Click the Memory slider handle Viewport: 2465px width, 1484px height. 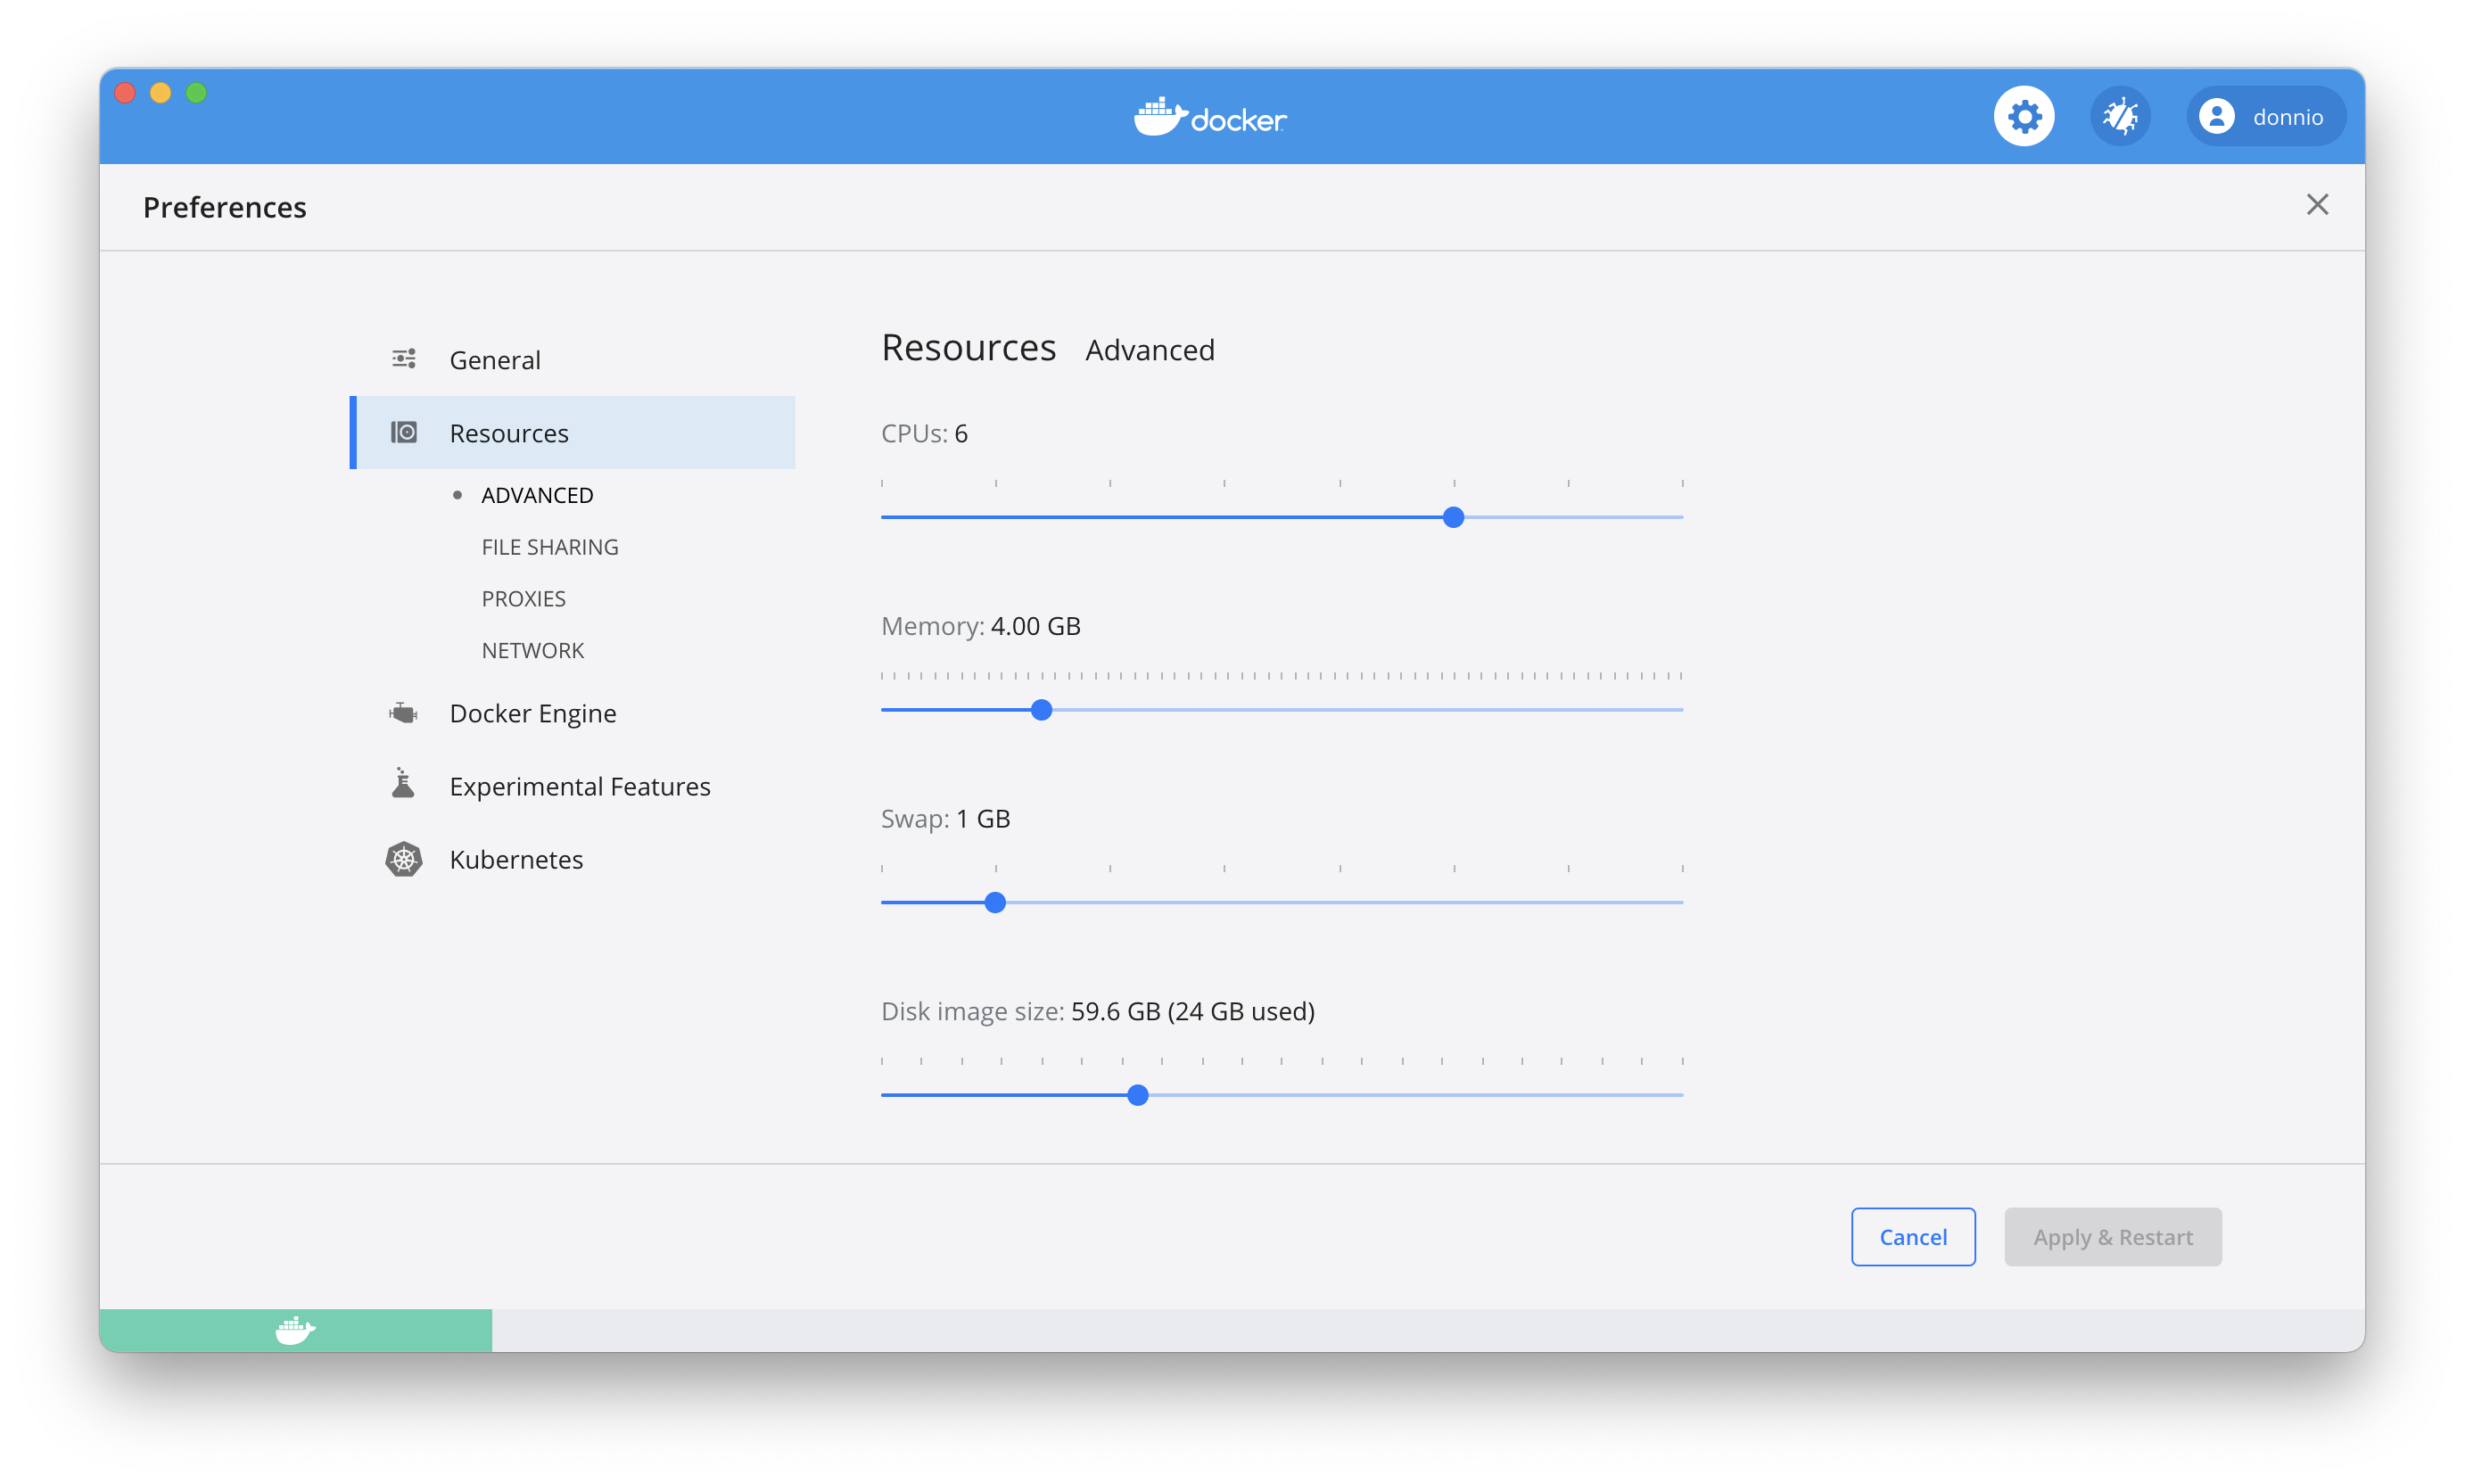pyautogui.click(x=1042, y=709)
